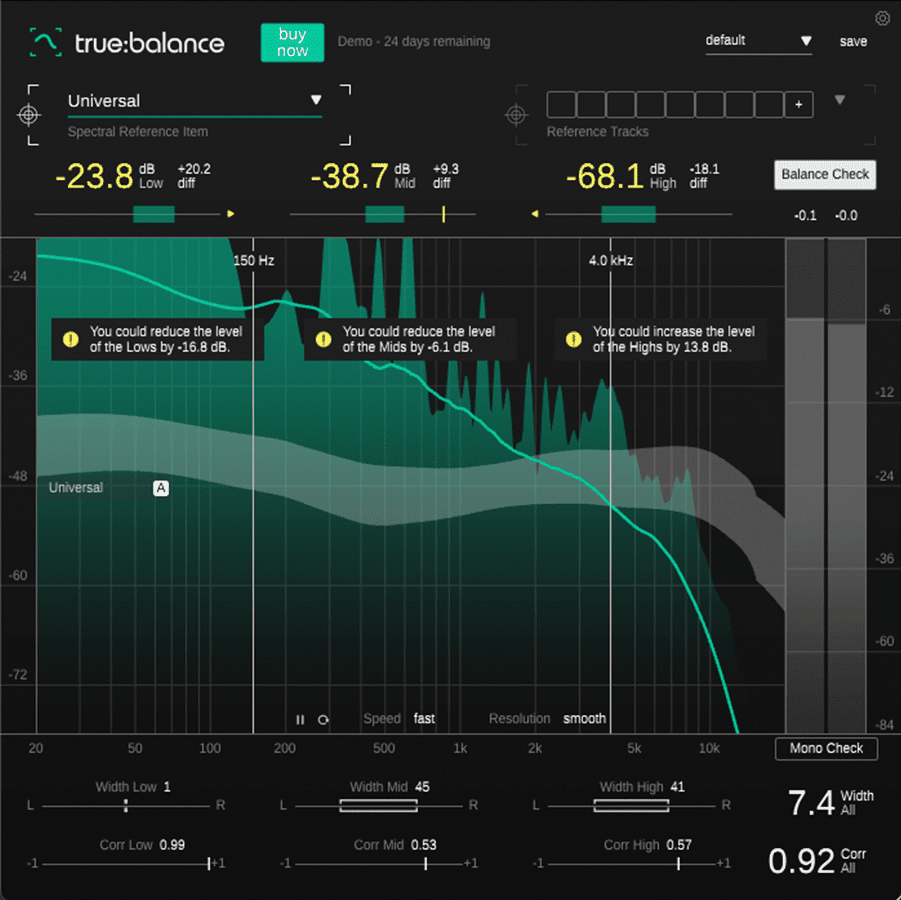The width and height of the screenshot is (901, 900).
Task: Click the warning icon for Highs hint
Action: (573, 339)
